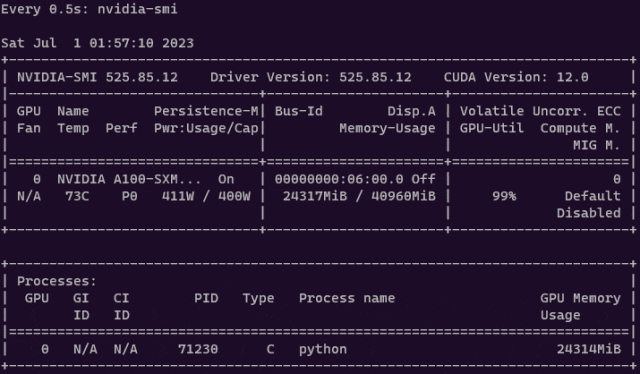Click bus id '00000000:06:00.0'
The width and height of the screenshot is (640, 374).
339,179
